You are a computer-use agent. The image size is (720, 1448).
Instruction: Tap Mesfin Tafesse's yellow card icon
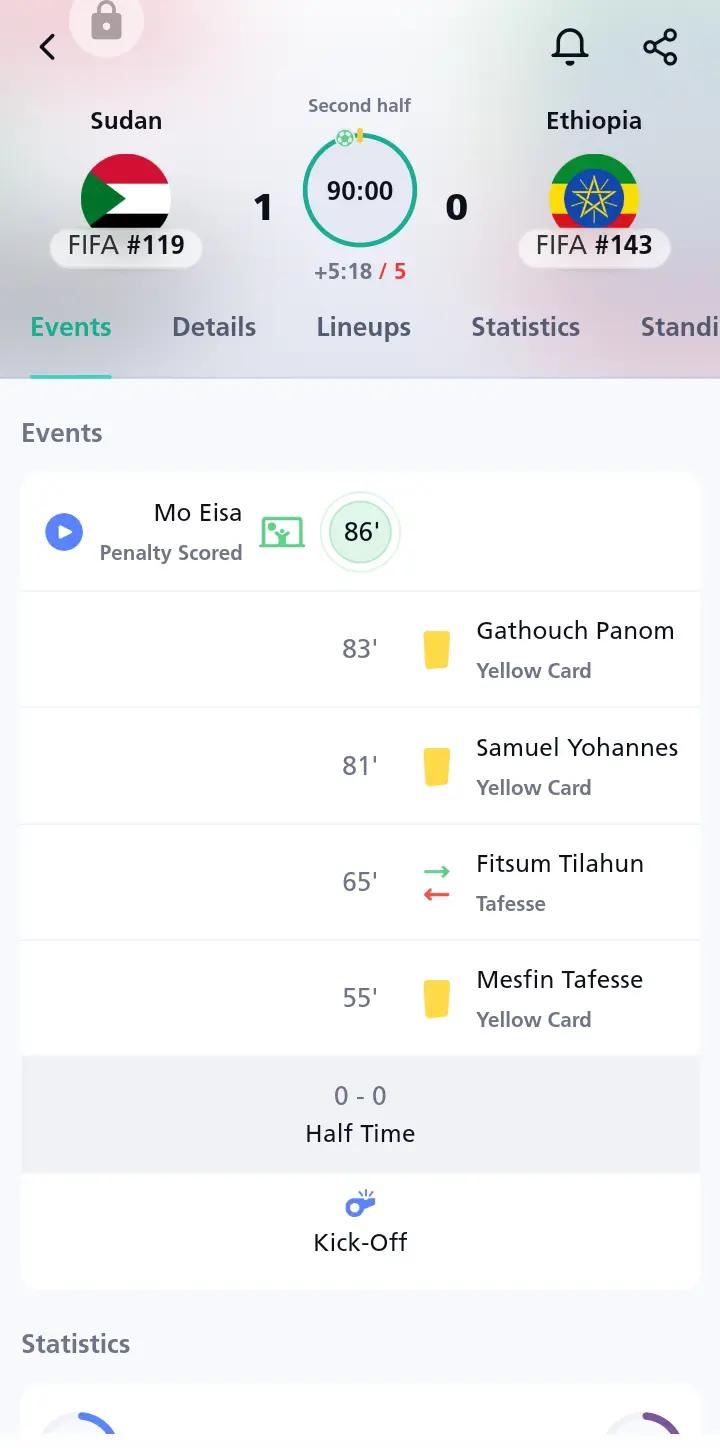[x=436, y=998]
